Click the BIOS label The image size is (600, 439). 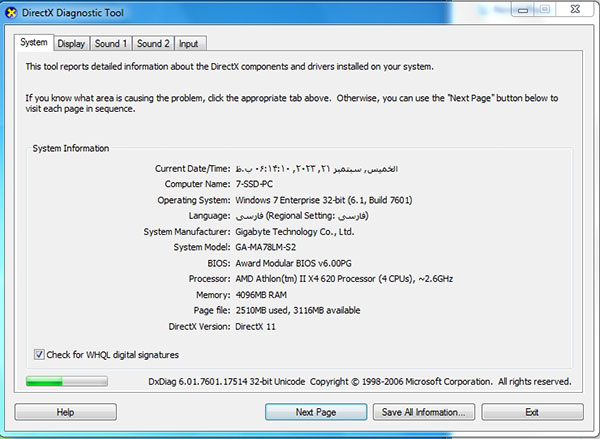[x=219, y=263]
